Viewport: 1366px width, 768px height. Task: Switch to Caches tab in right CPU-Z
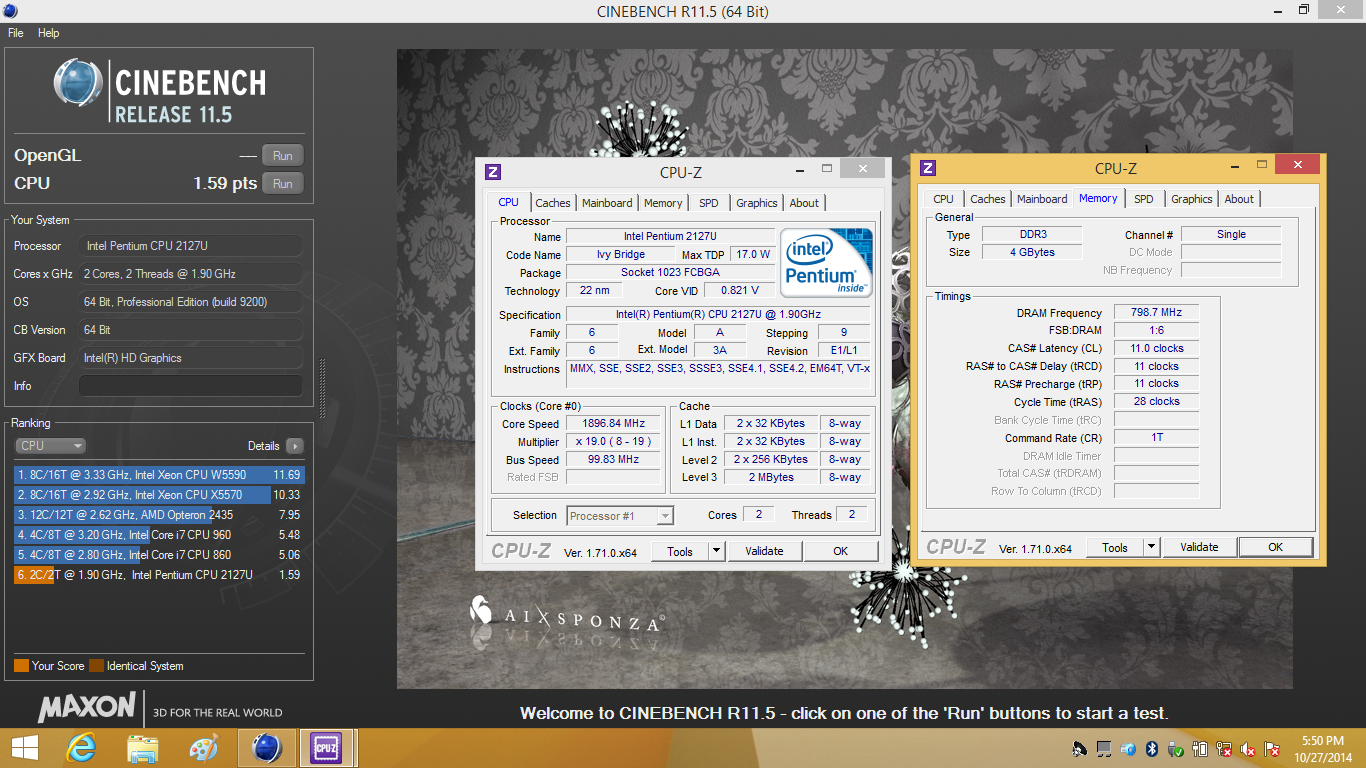click(x=988, y=199)
